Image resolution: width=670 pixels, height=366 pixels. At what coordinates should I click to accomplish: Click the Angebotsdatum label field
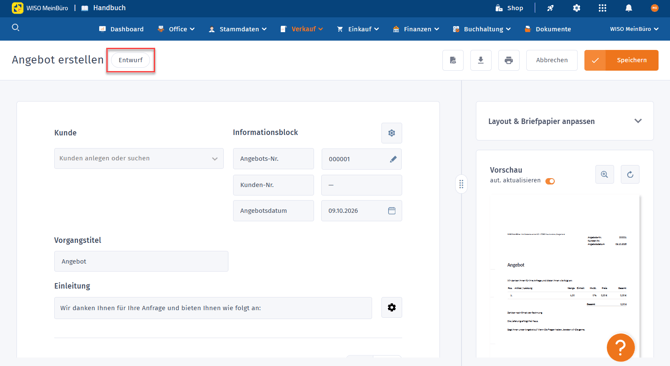tap(273, 211)
